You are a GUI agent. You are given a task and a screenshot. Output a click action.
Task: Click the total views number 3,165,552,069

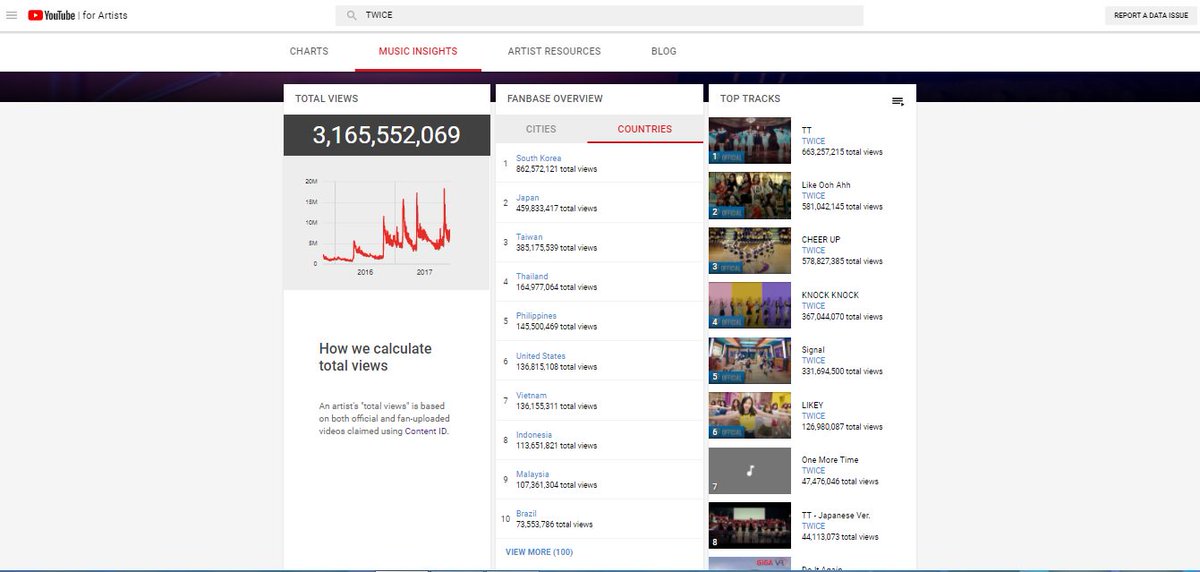(386, 135)
